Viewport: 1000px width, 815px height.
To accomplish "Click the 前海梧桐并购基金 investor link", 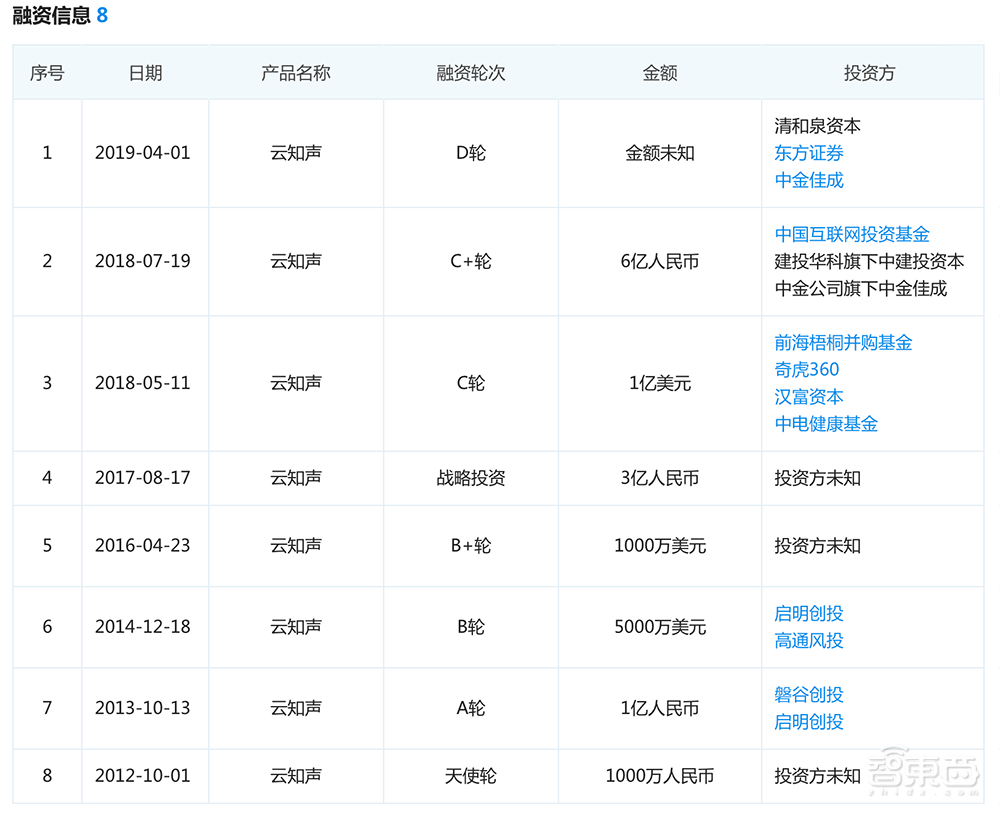I will [x=842, y=342].
